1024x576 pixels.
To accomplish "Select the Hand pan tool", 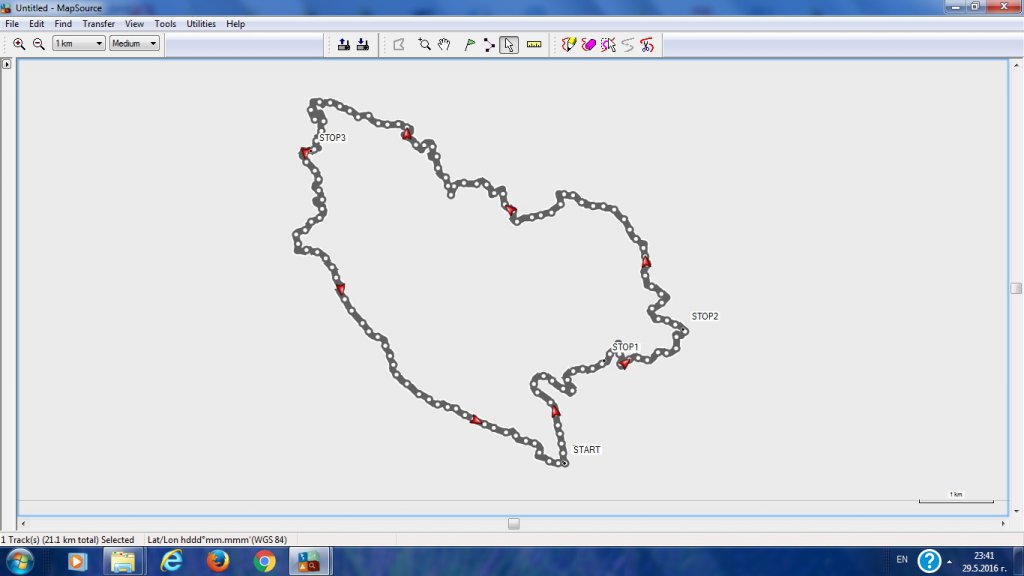I will click(x=444, y=44).
